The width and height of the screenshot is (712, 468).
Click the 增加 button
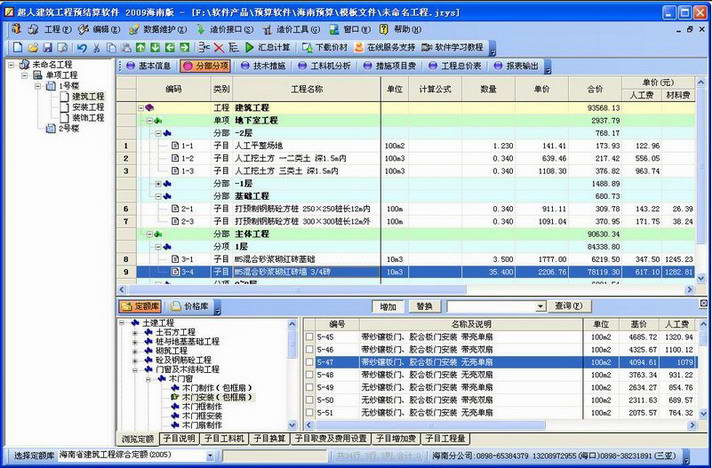pyautogui.click(x=388, y=306)
